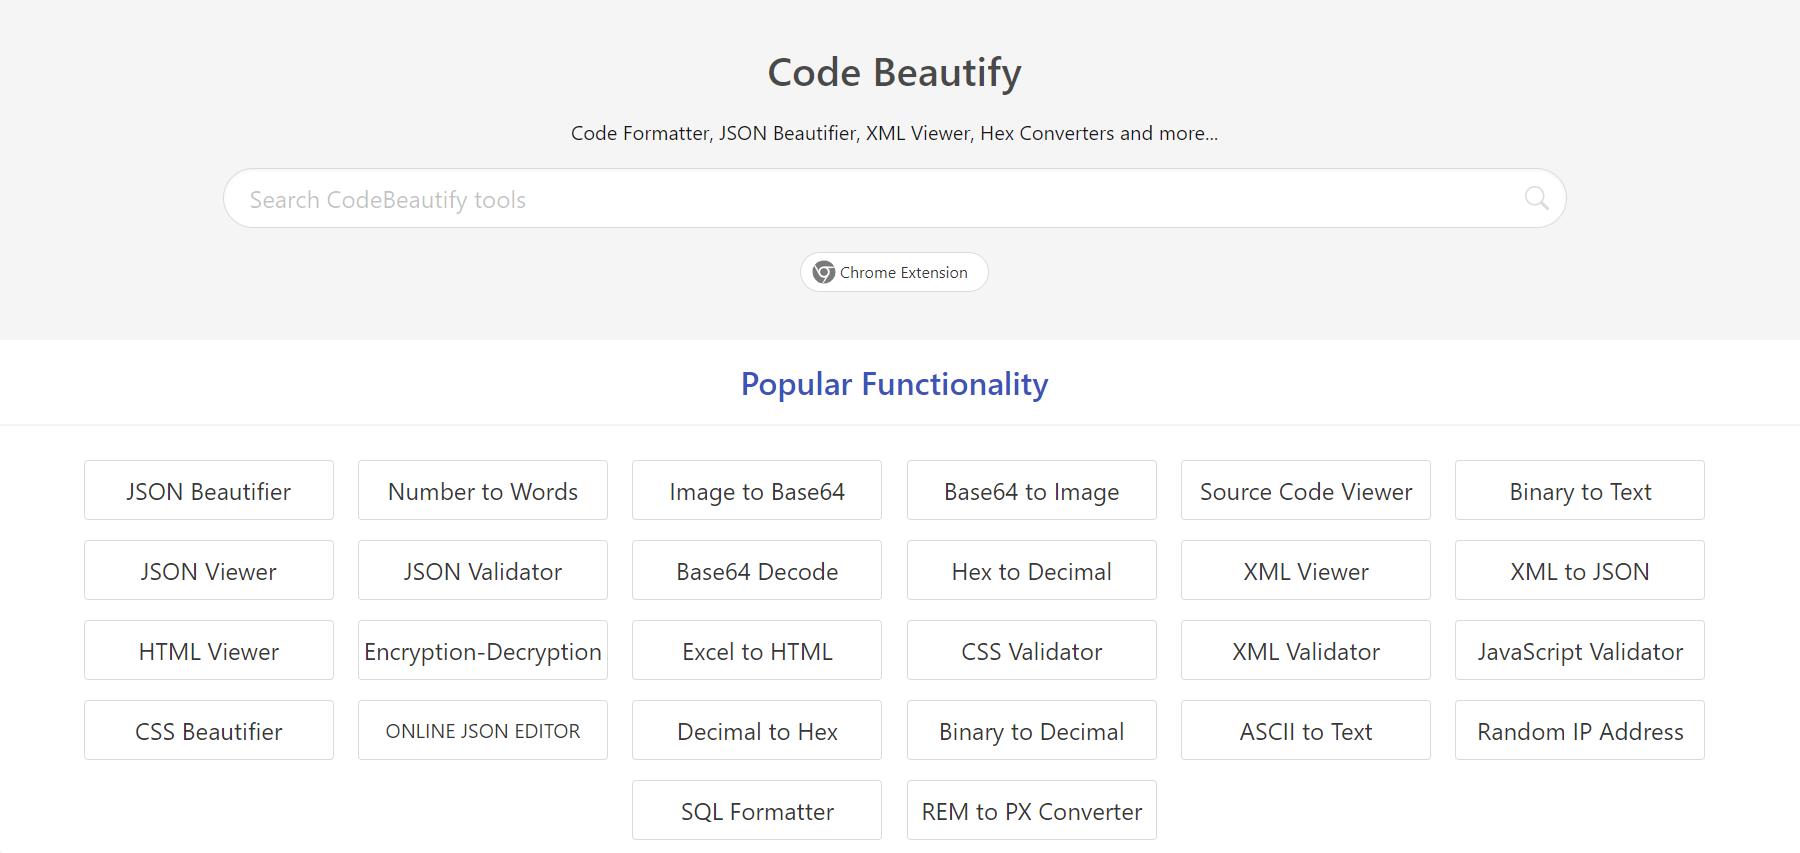Open JavaScript Validator
Viewport: 1800px width, 853px height.
(x=1580, y=650)
